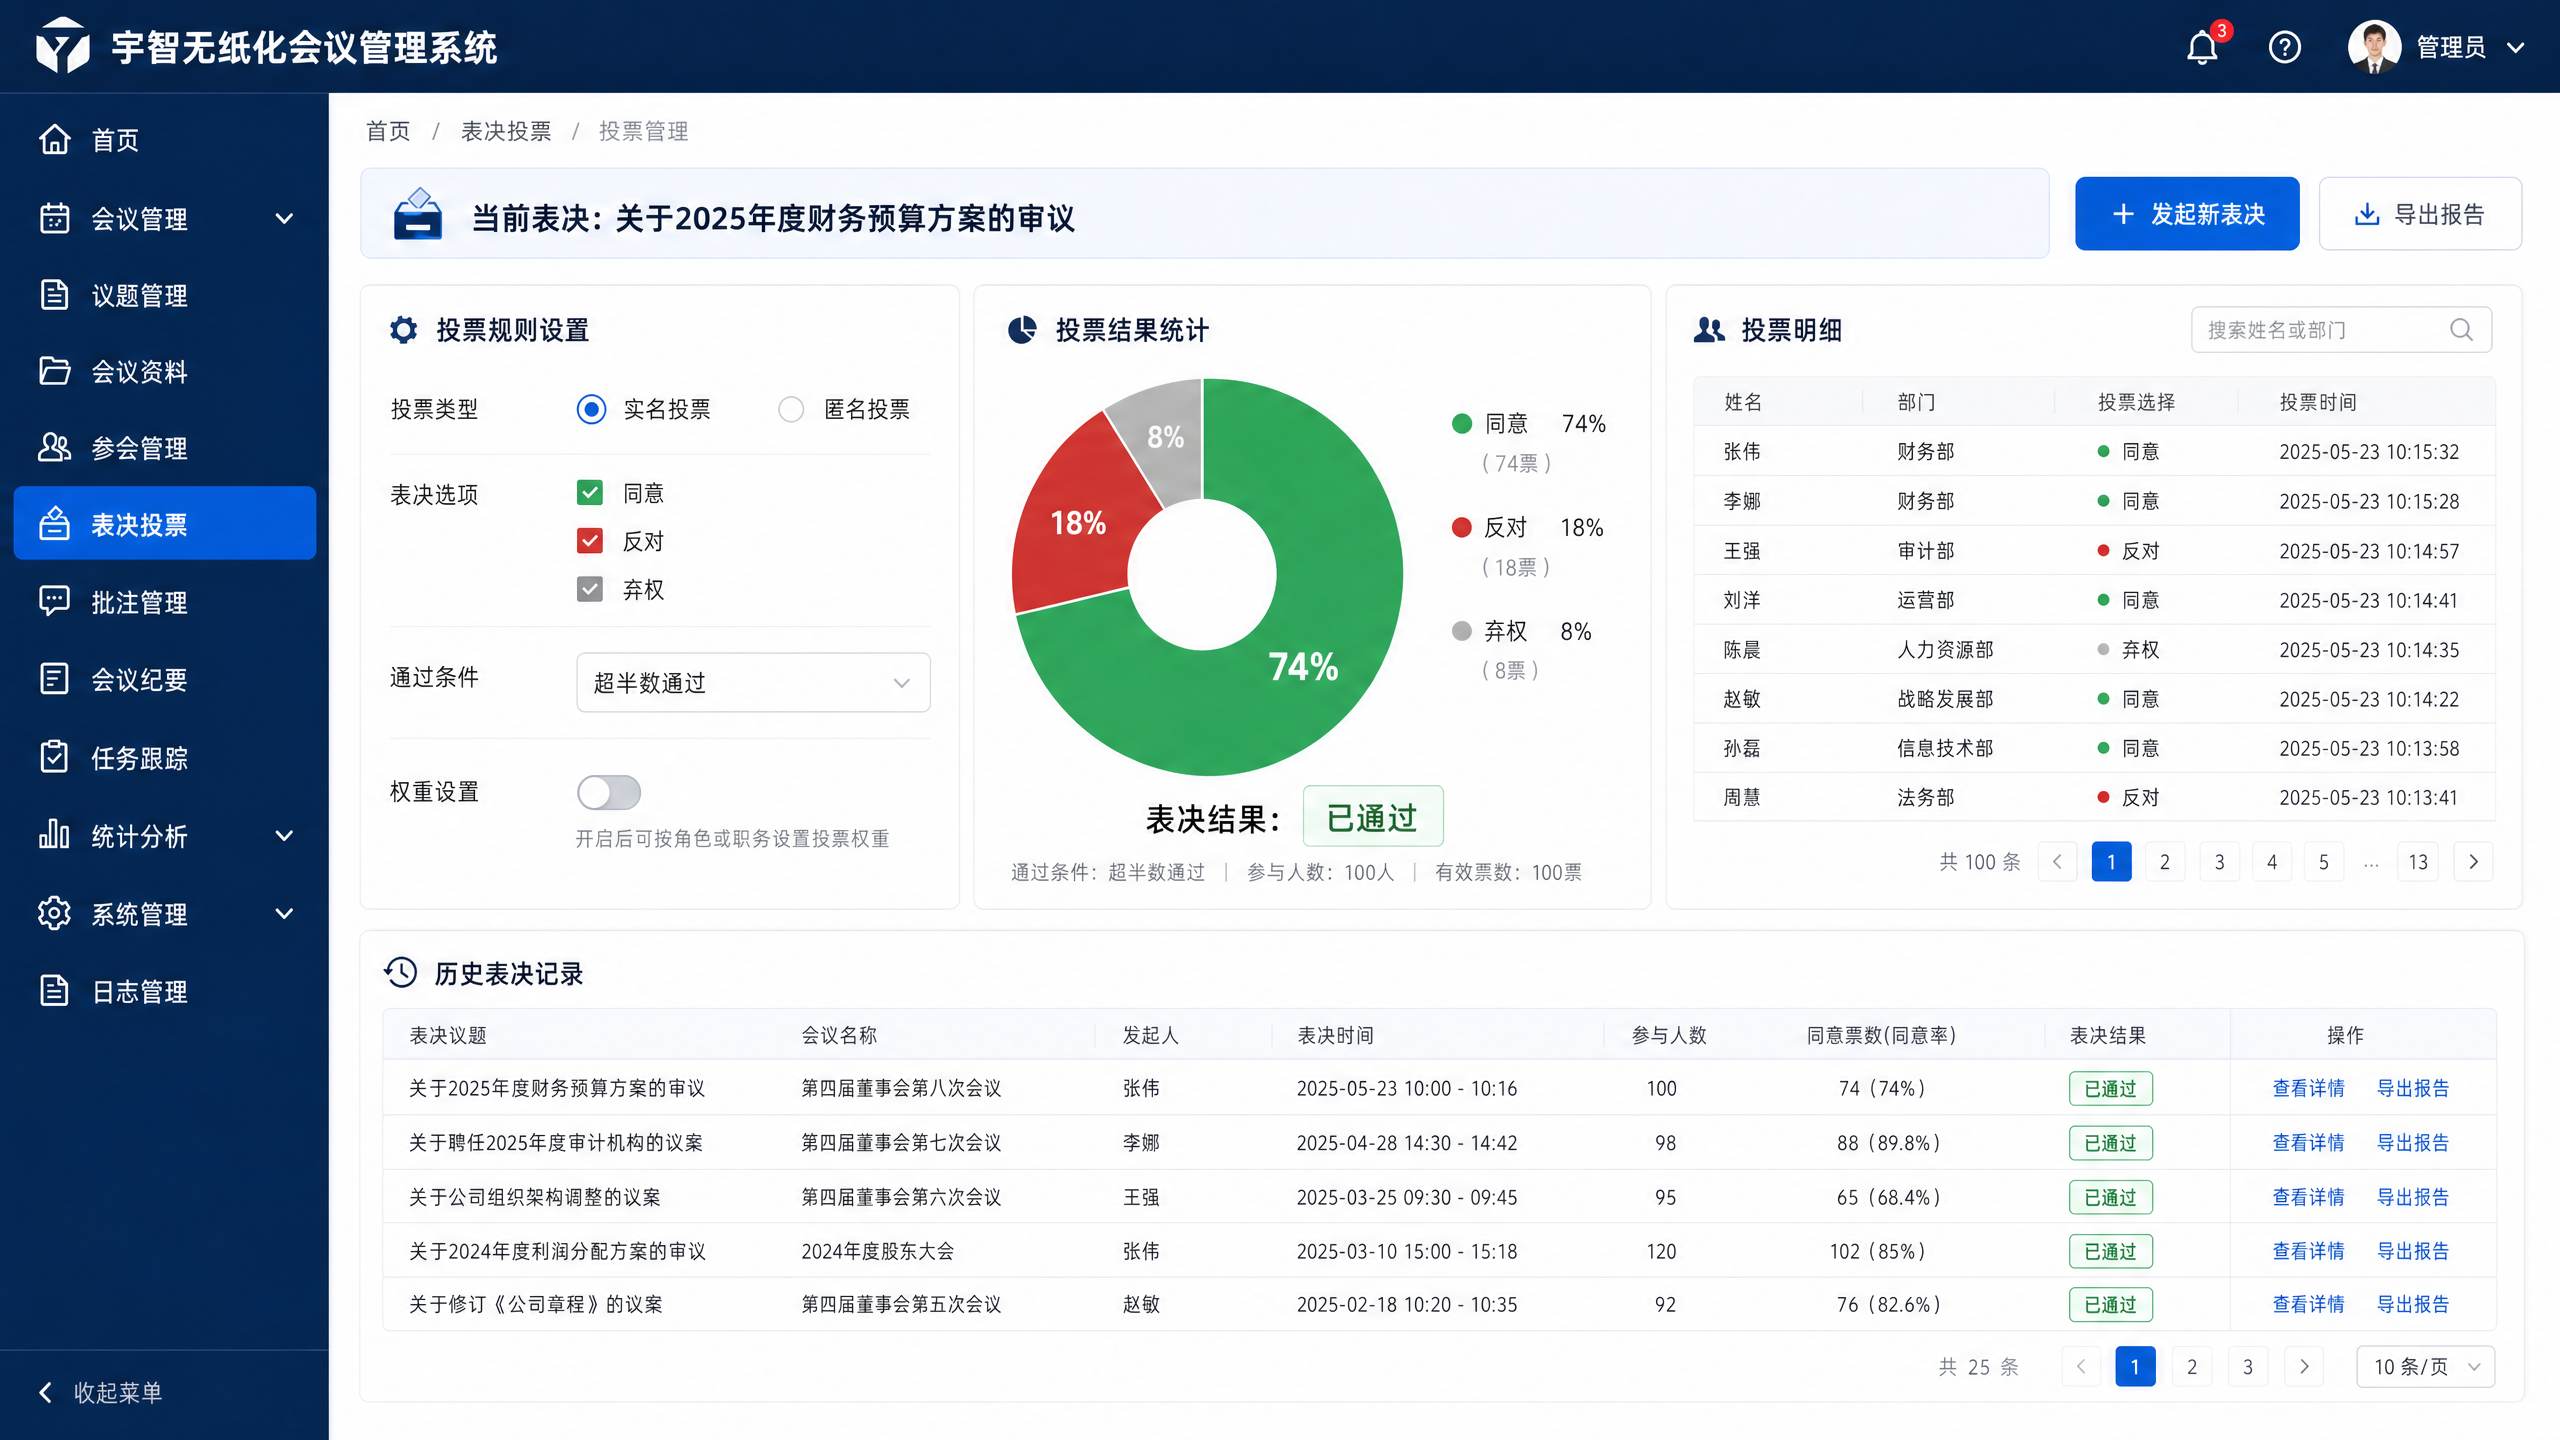
Task: Click the 议题管理 document icon
Action: point(55,295)
